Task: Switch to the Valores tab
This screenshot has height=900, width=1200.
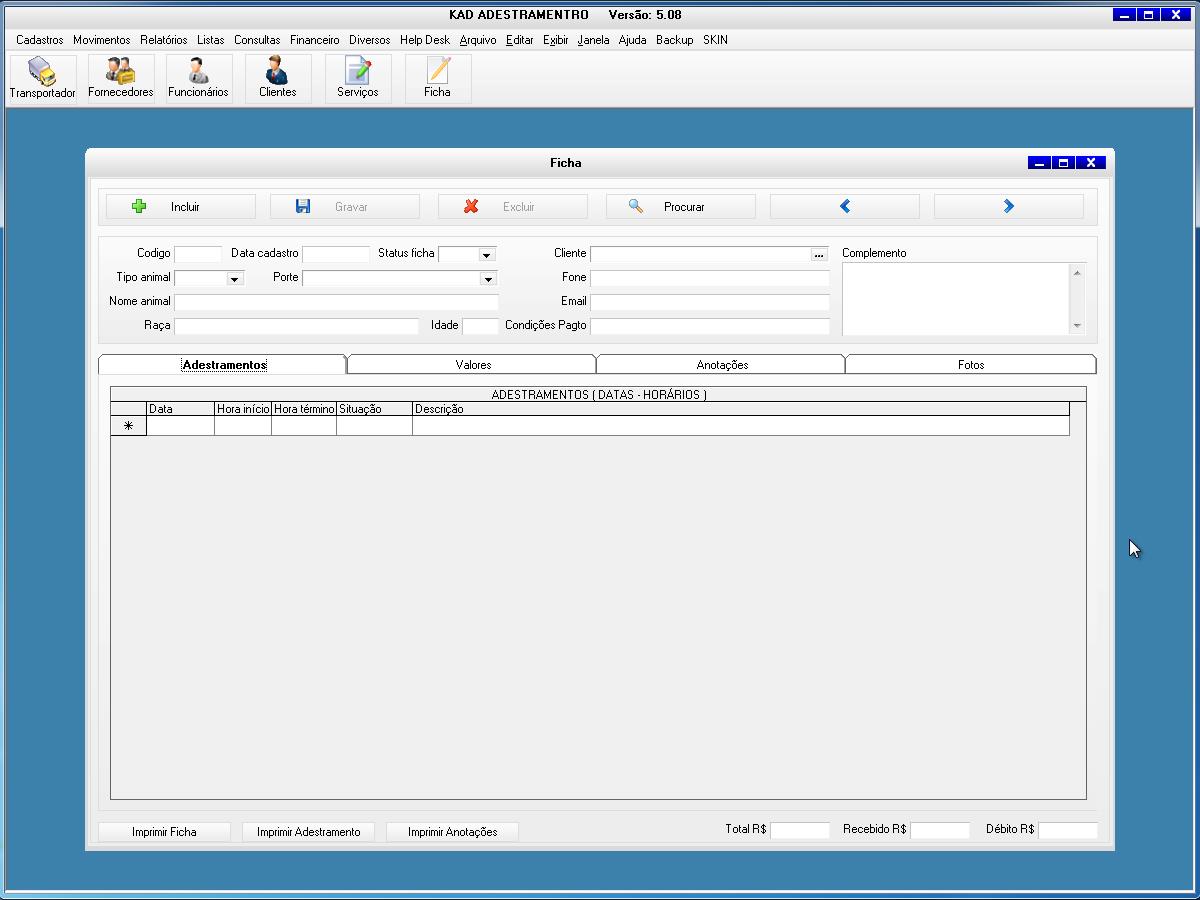Action: point(473,365)
